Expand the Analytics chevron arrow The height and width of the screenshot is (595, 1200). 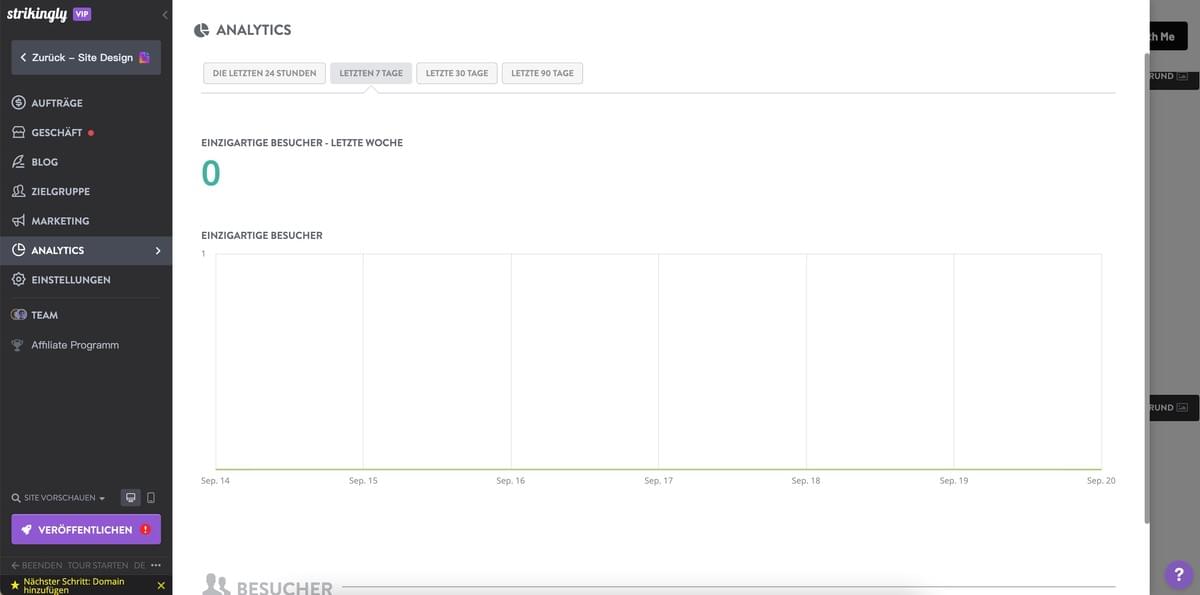point(158,251)
